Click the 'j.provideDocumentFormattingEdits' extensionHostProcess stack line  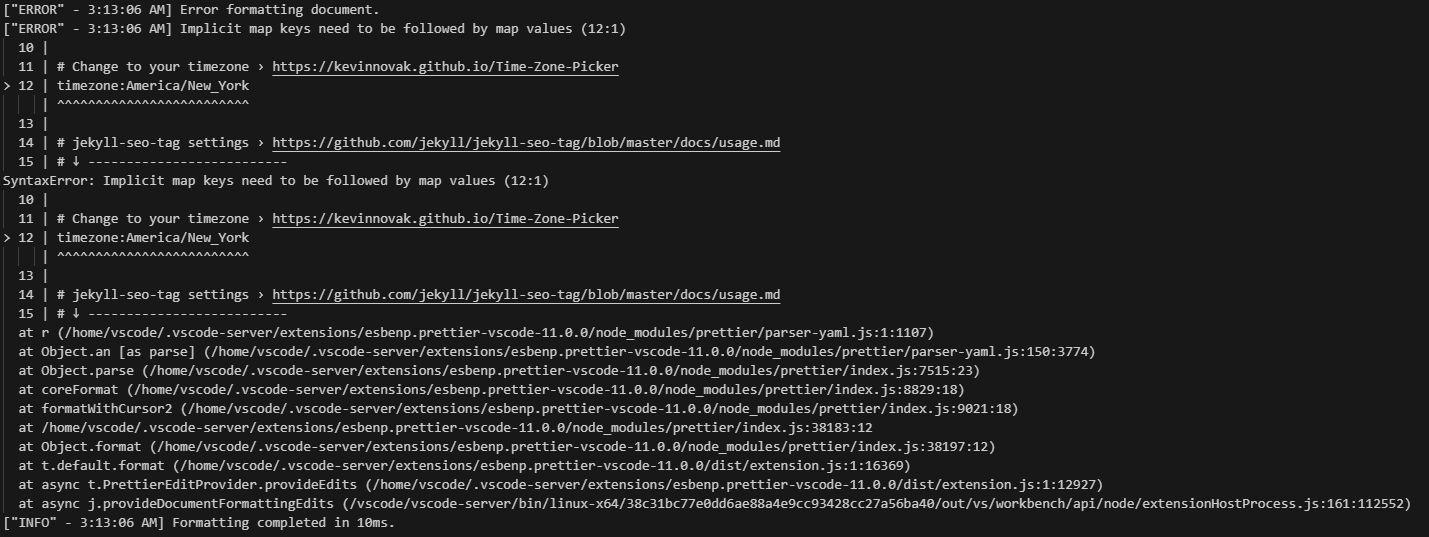click(x=714, y=504)
